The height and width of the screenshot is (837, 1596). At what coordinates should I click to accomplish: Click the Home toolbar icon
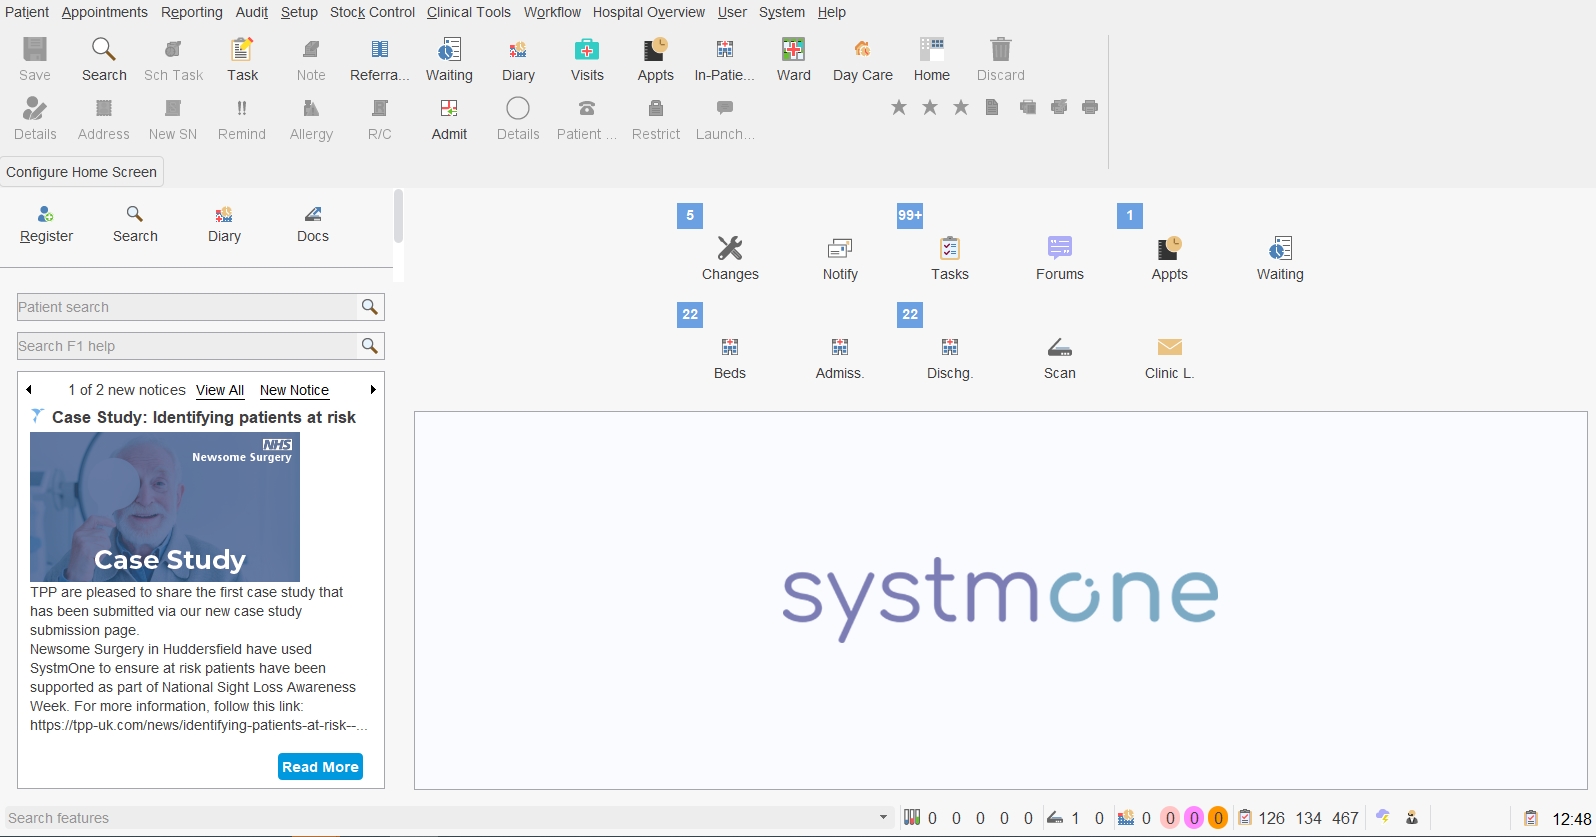932,59
